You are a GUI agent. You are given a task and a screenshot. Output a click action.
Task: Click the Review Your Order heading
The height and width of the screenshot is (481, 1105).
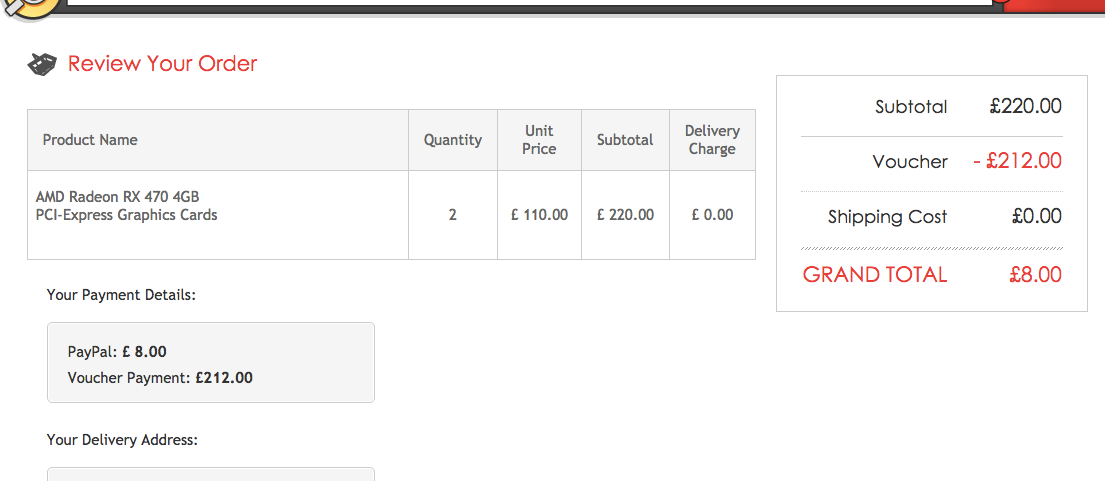(x=162, y=64)
